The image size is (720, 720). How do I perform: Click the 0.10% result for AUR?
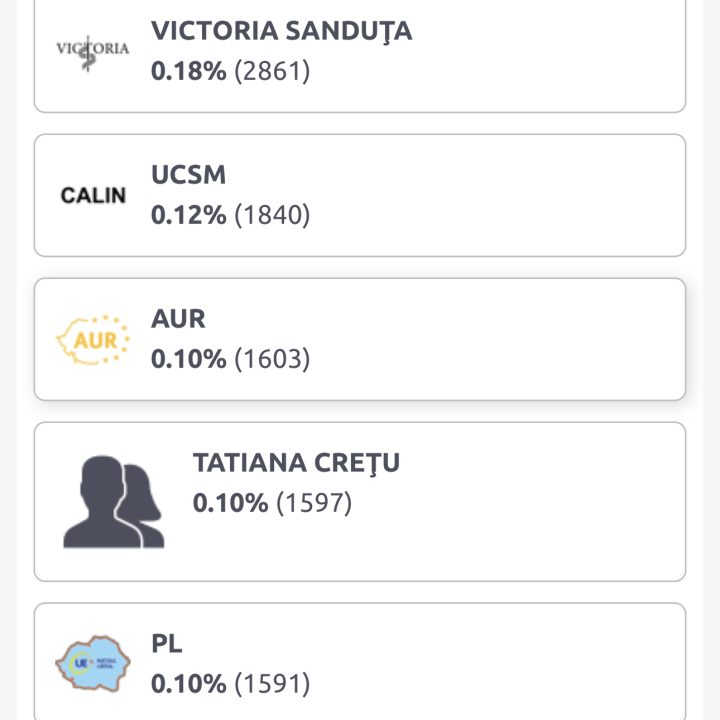[x=188, y=360]
